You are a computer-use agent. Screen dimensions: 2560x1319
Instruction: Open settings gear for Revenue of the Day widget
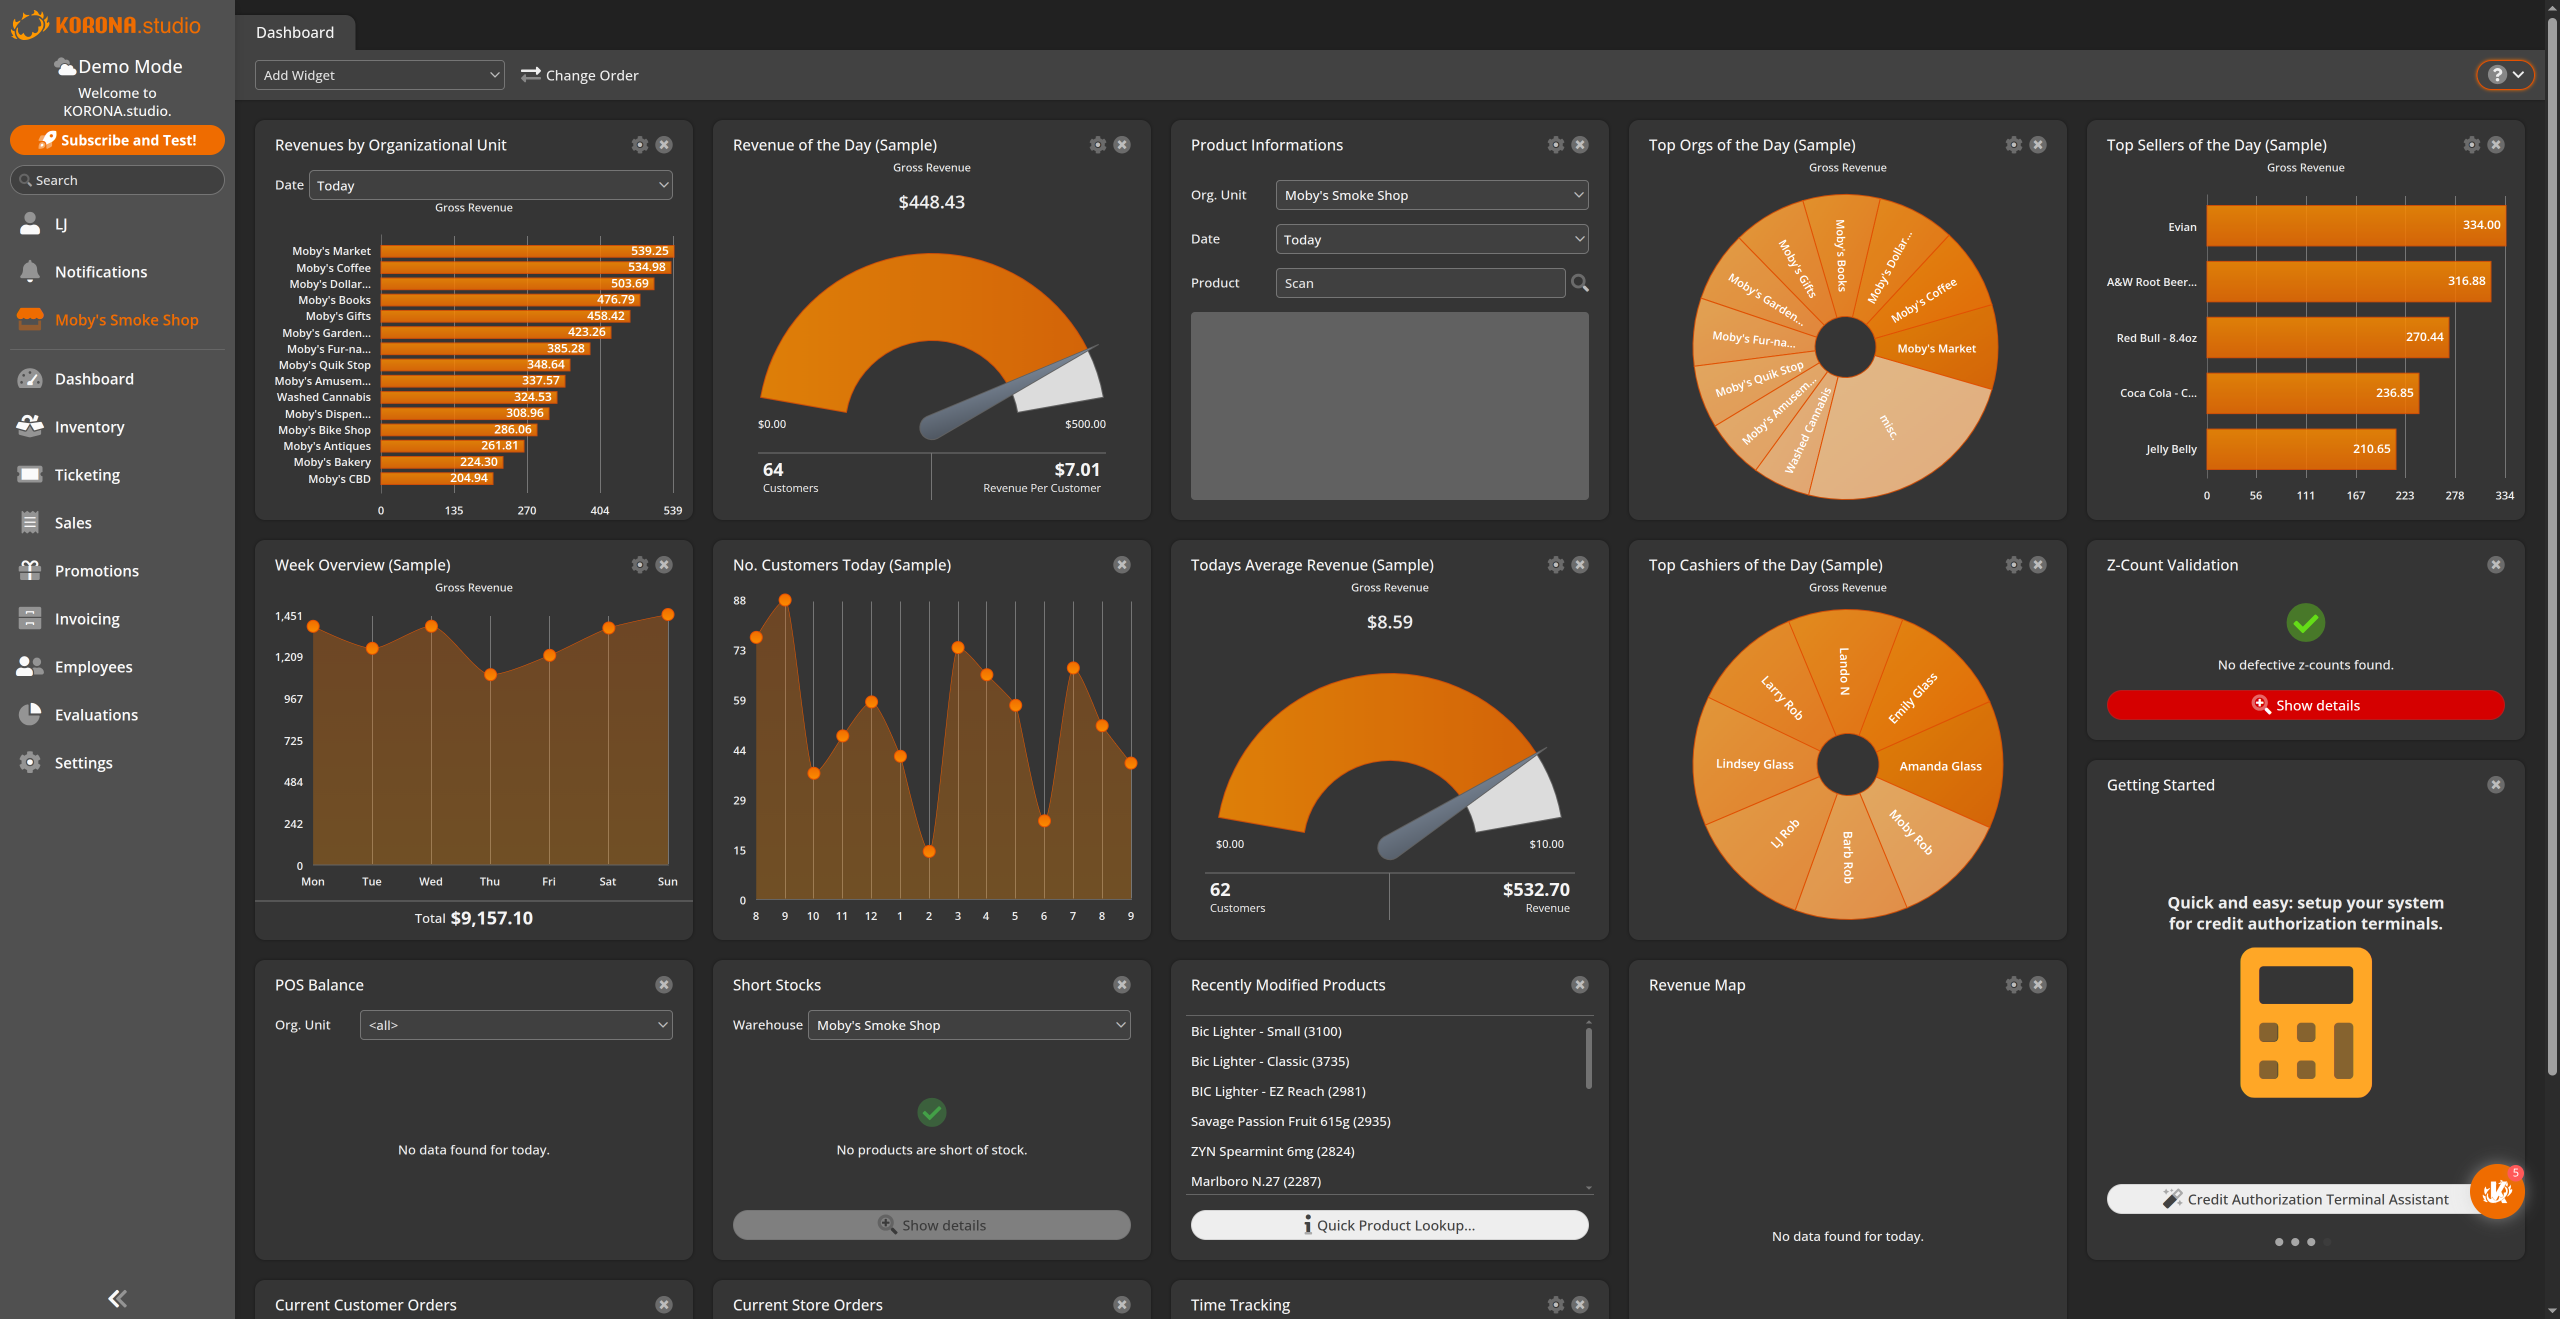click(1098, 145)
